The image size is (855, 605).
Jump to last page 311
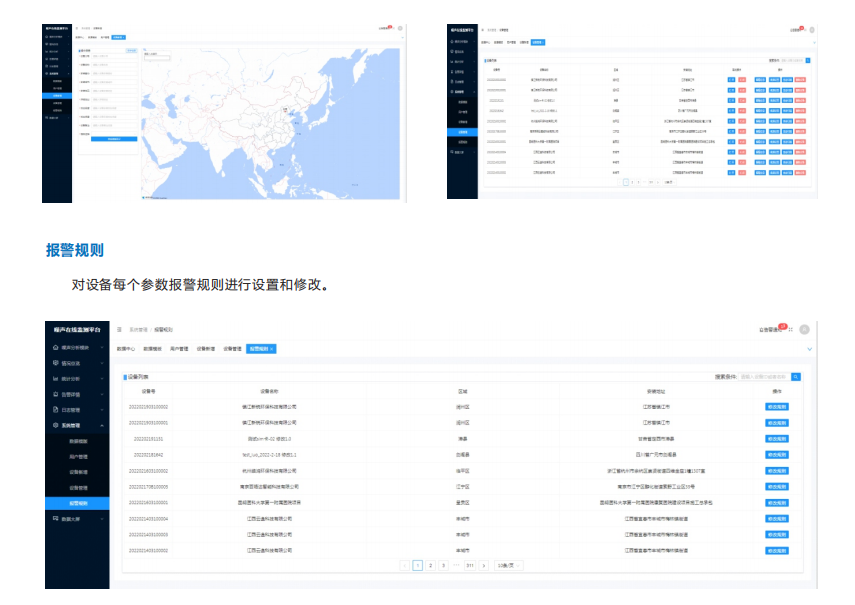[x=470, y=566]
